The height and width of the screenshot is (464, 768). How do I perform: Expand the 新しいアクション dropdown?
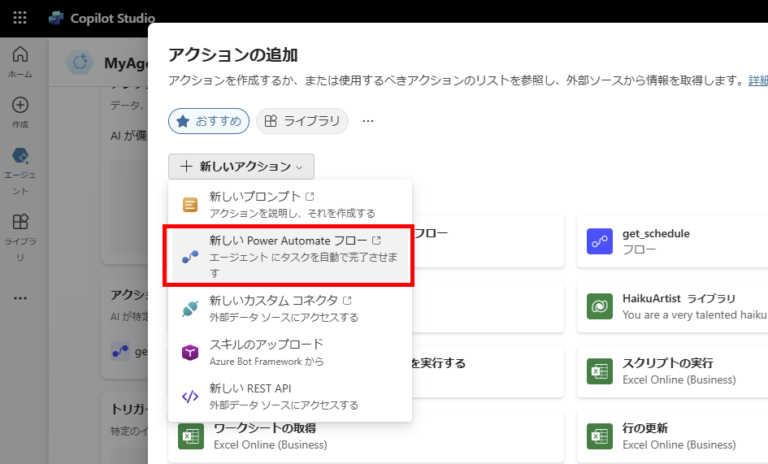(241, 166)
